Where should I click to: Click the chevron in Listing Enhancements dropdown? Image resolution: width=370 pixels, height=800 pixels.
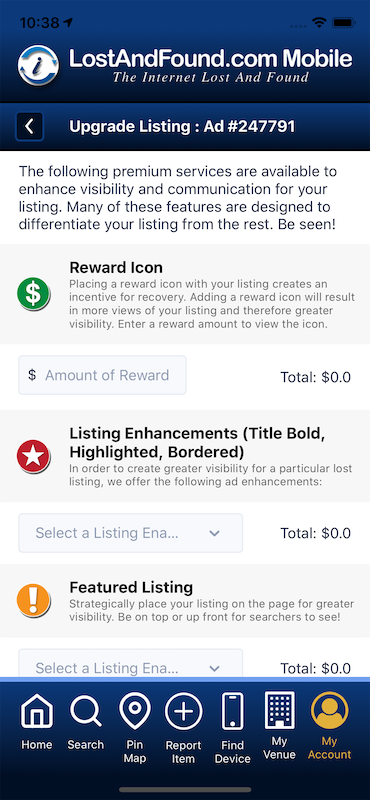(x=215, y=533)
